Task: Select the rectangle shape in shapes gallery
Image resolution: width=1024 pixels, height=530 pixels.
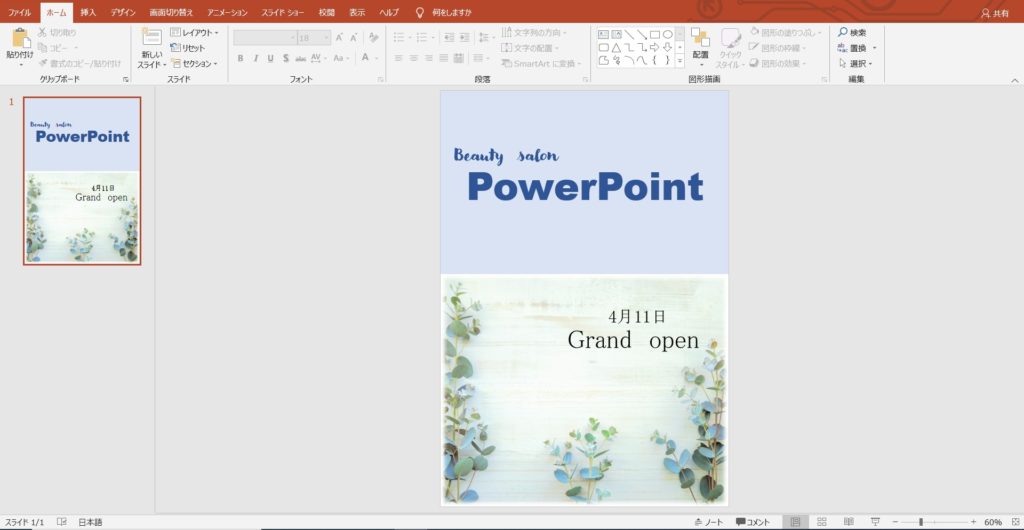Action: (x=654, y=35)
